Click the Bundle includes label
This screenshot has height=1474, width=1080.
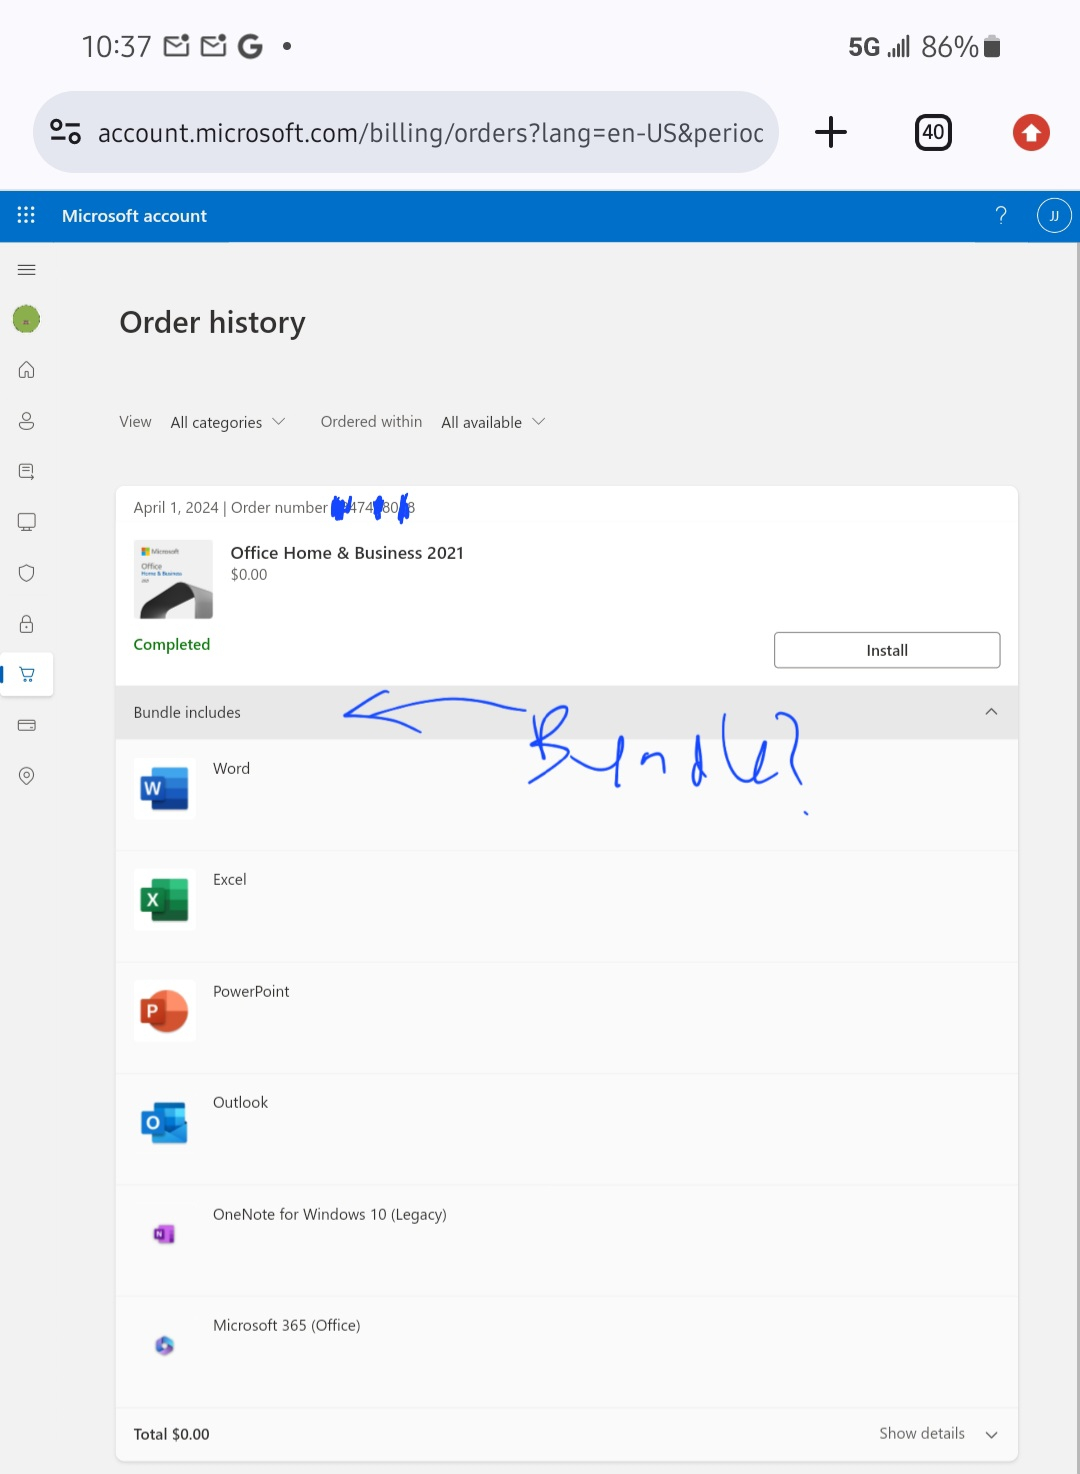click(187, 713)
